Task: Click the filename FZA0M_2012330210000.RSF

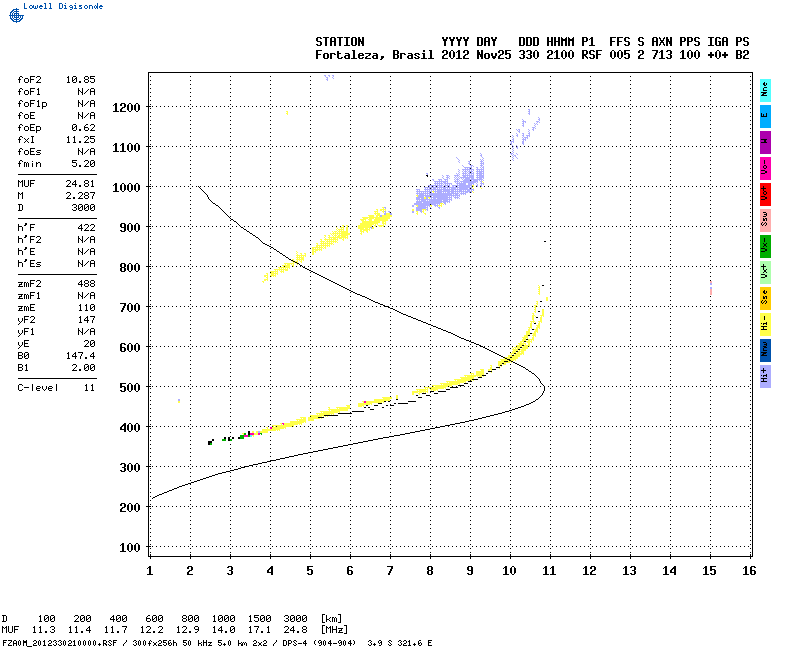Action: (60, 643)
